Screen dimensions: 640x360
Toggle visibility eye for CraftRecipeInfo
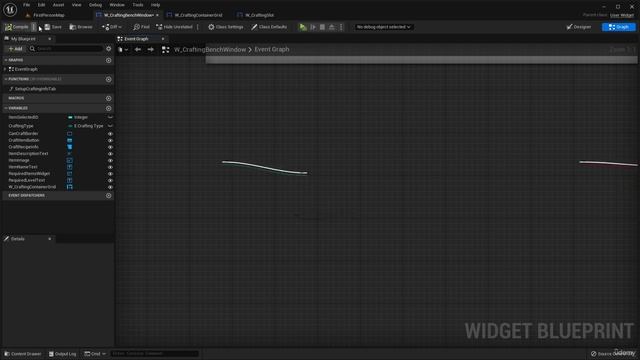[110, 147]
